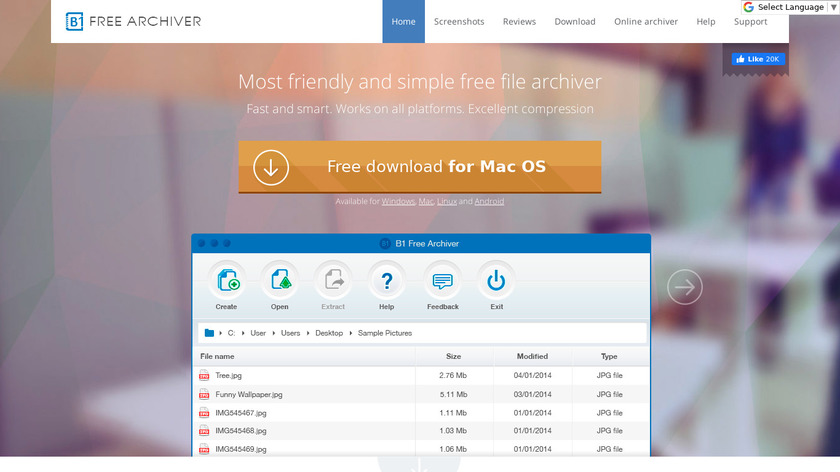Click the JPG icon beside Tree.jpg

point(204,376)
